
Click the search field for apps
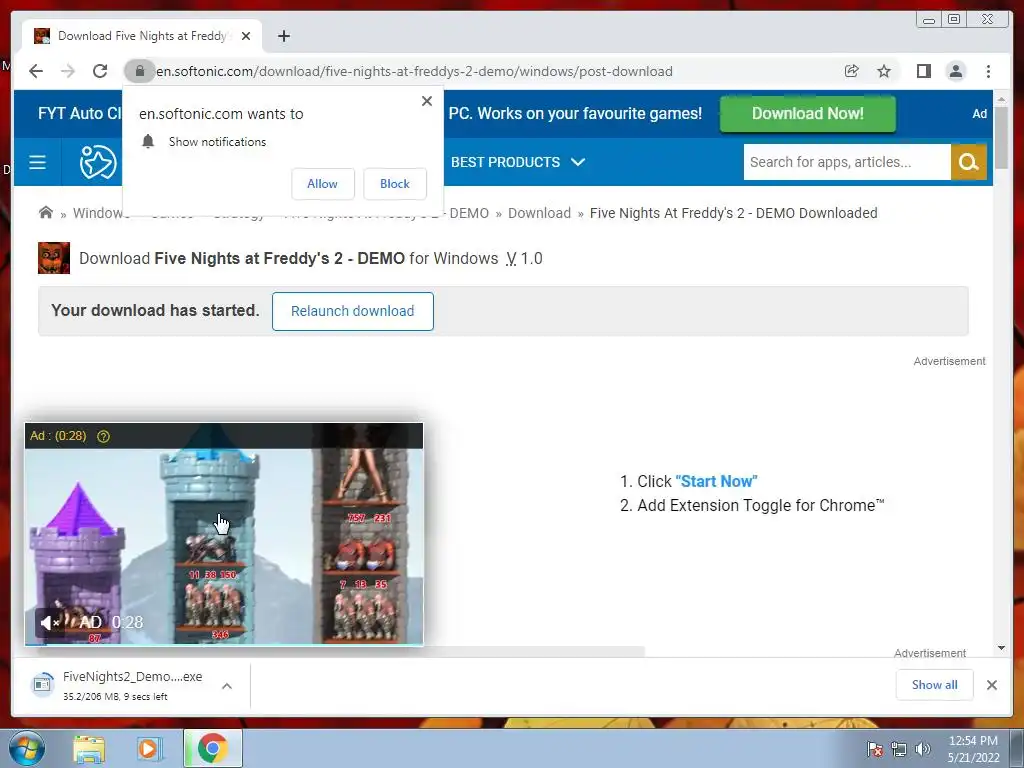tap(847, 162)
